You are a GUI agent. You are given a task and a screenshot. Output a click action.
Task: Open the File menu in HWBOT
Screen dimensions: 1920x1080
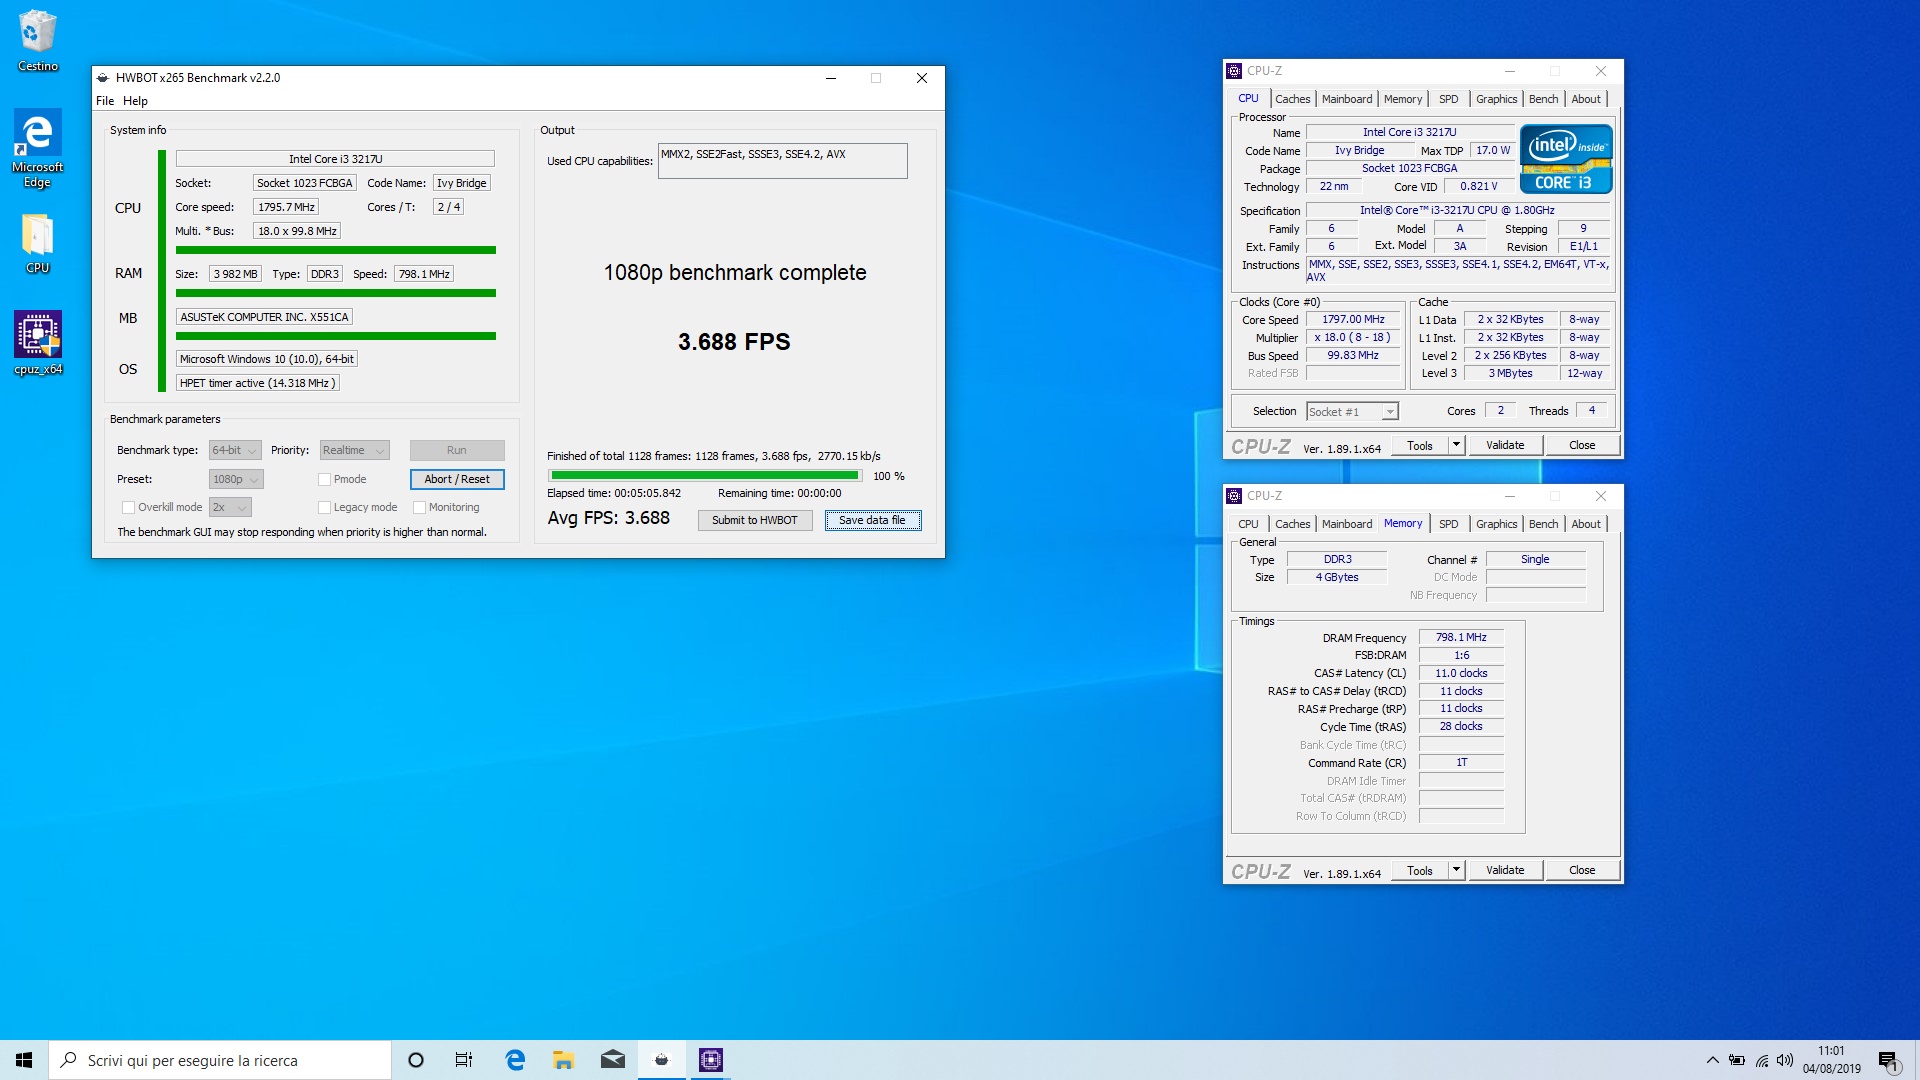(105, 101)
